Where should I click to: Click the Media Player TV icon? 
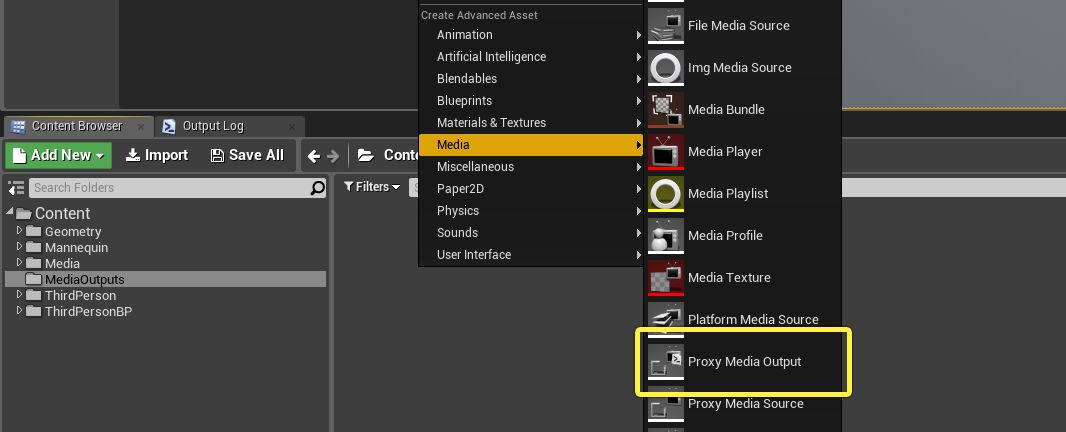click(x=666, y=152)
